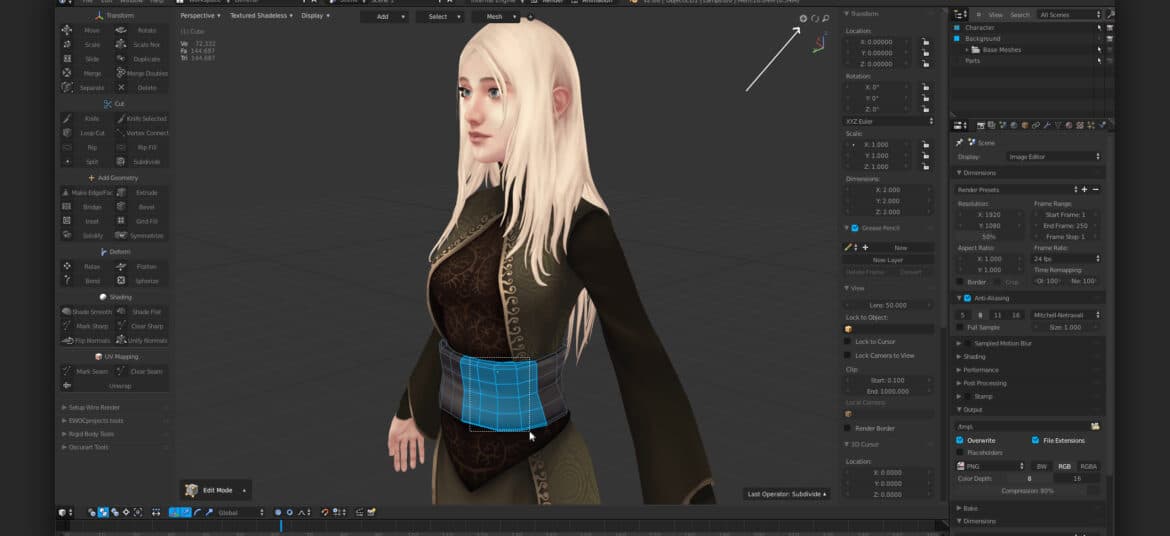The image size is (1170, 536).
Task: Enable Lock to Cursor checkbox
Action: 847,342
